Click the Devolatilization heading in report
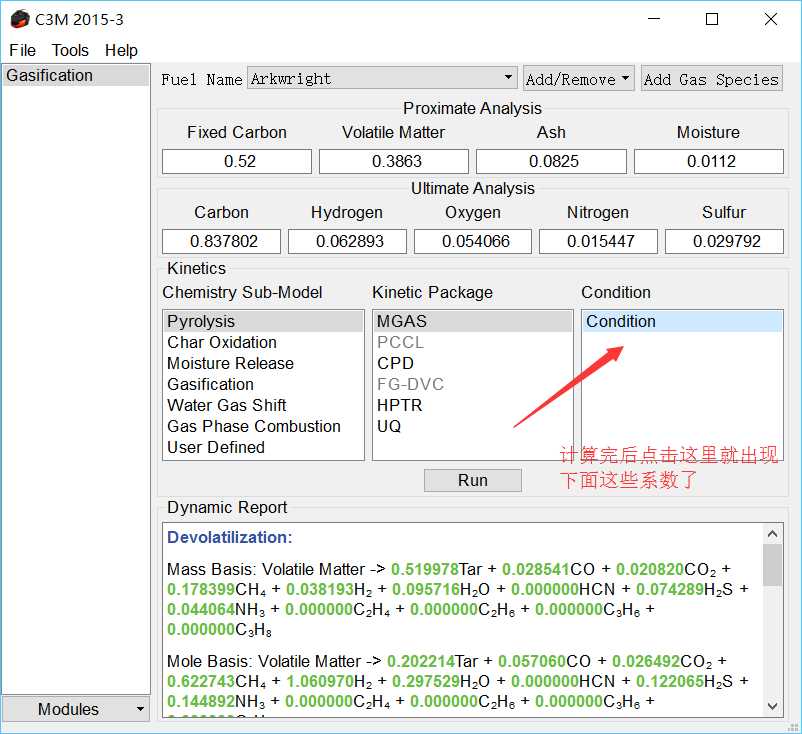 [x=230, y=537]
